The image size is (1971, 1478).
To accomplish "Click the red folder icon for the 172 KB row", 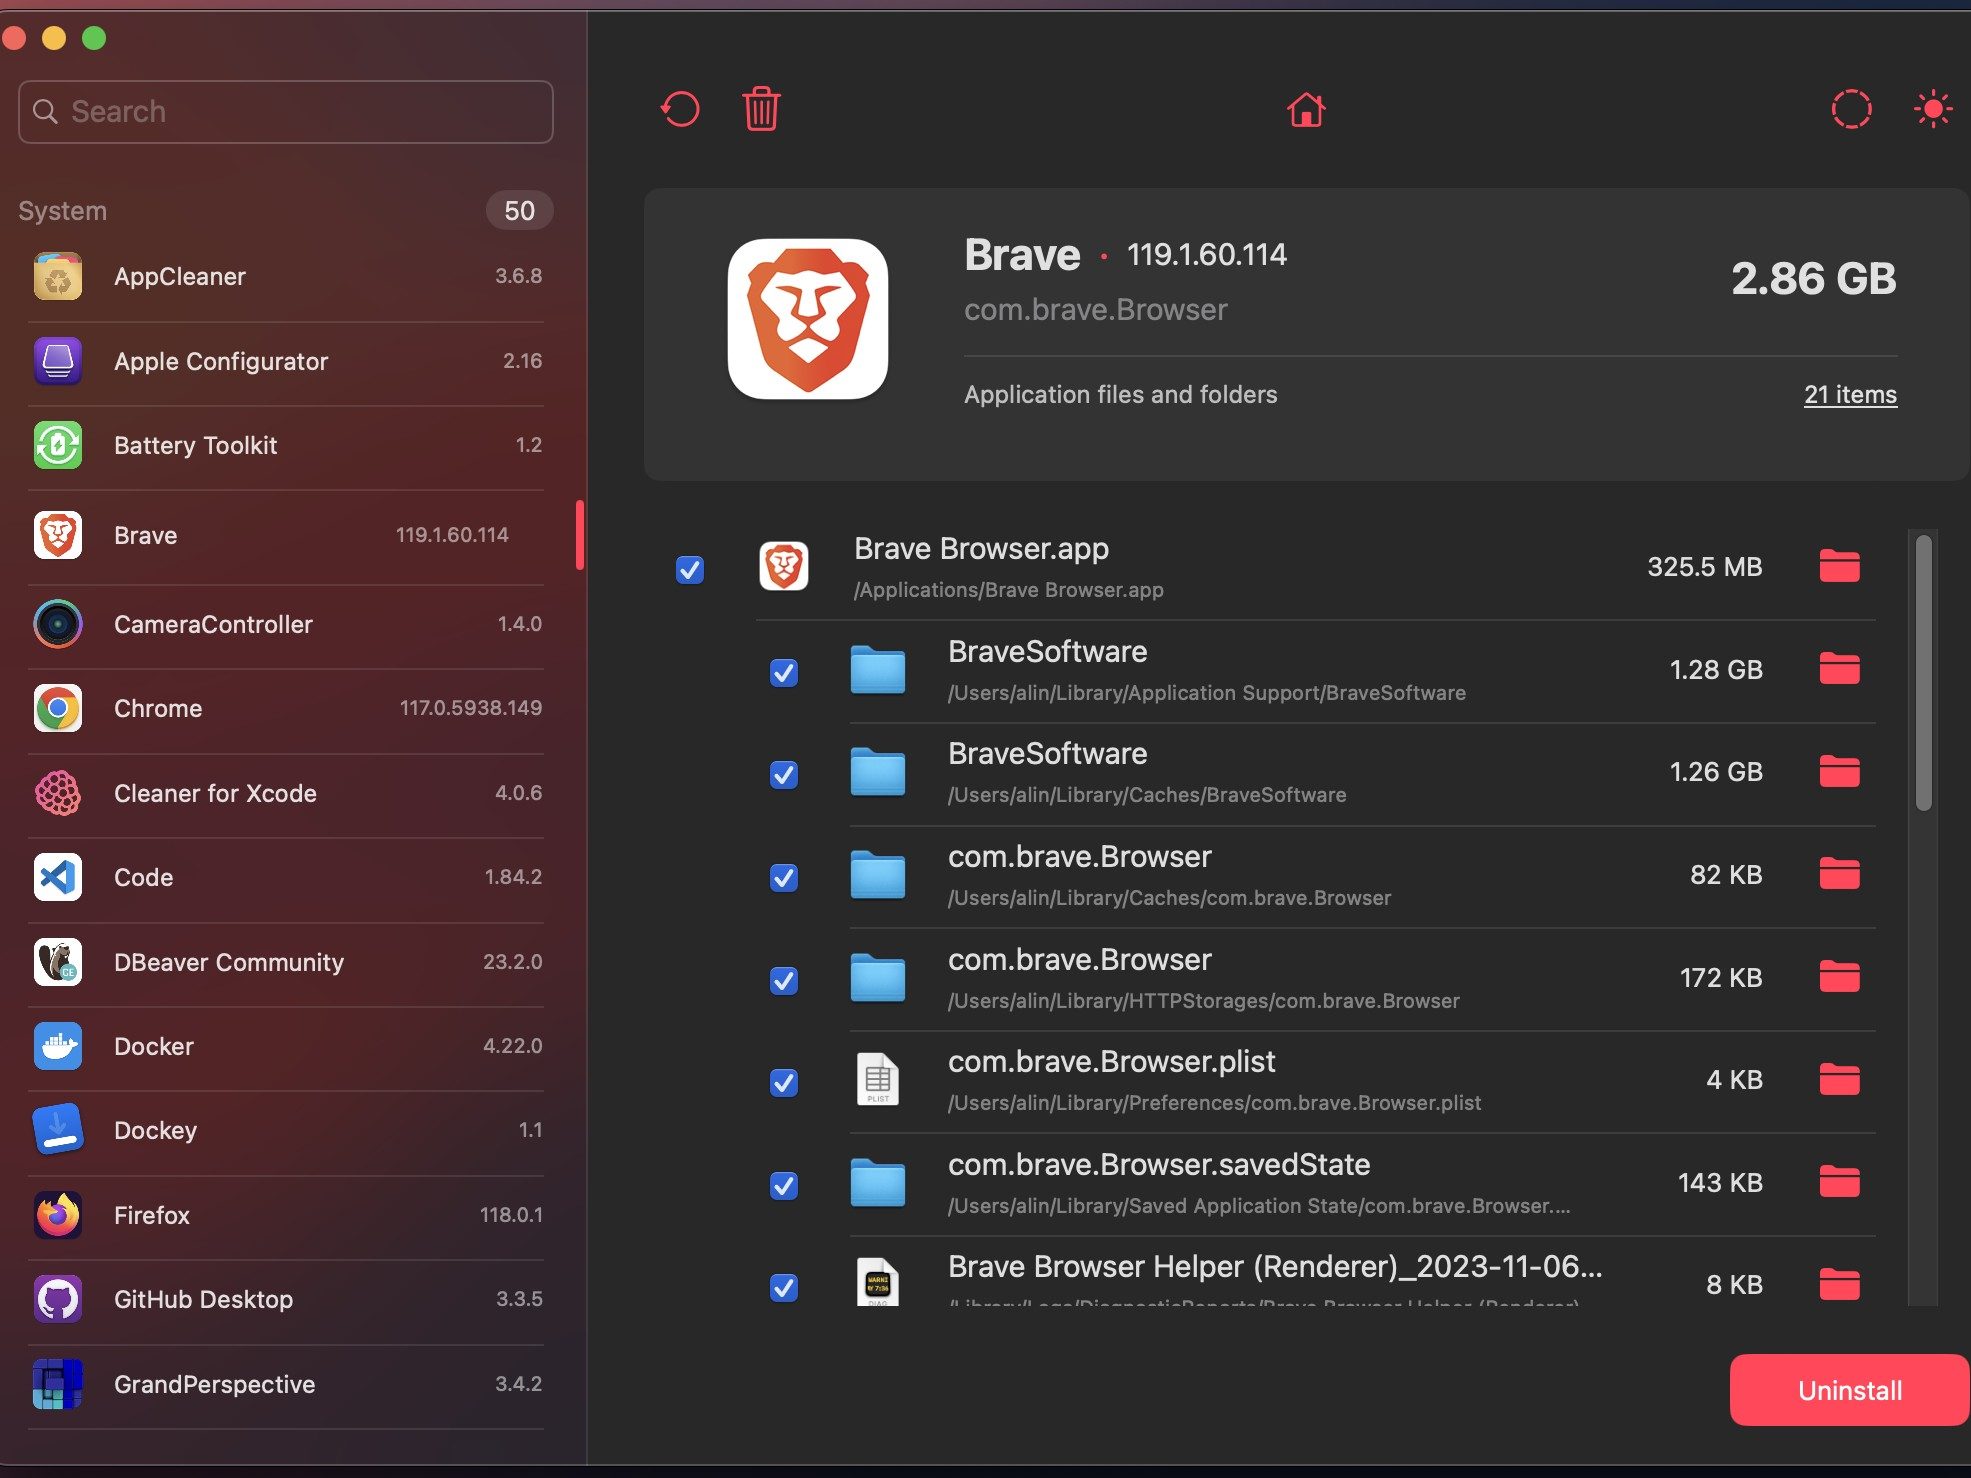I will tap(1839, 977).
